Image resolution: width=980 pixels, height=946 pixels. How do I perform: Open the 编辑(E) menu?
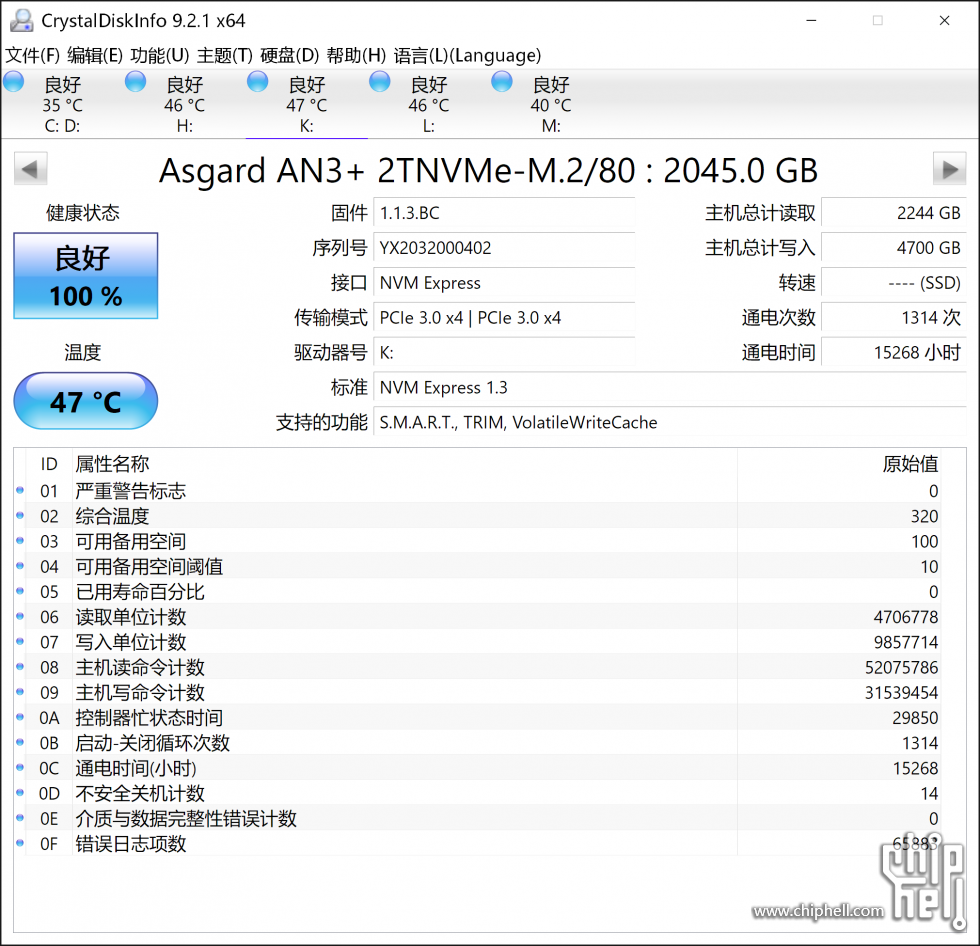pos(95,56)
